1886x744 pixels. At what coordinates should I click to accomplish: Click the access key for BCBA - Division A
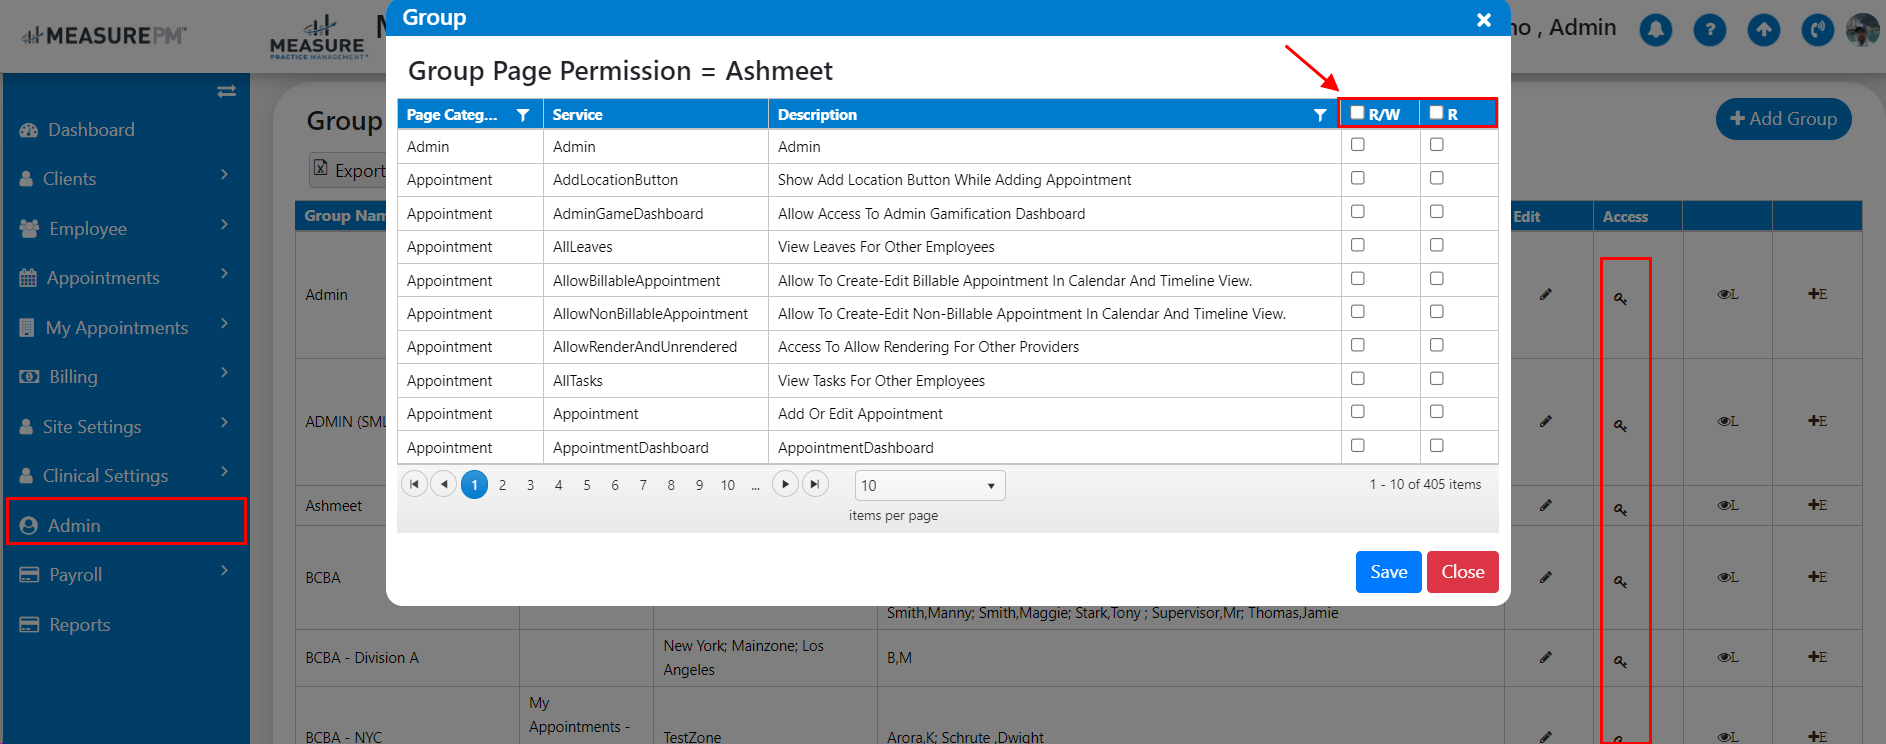pos(1621,661)
